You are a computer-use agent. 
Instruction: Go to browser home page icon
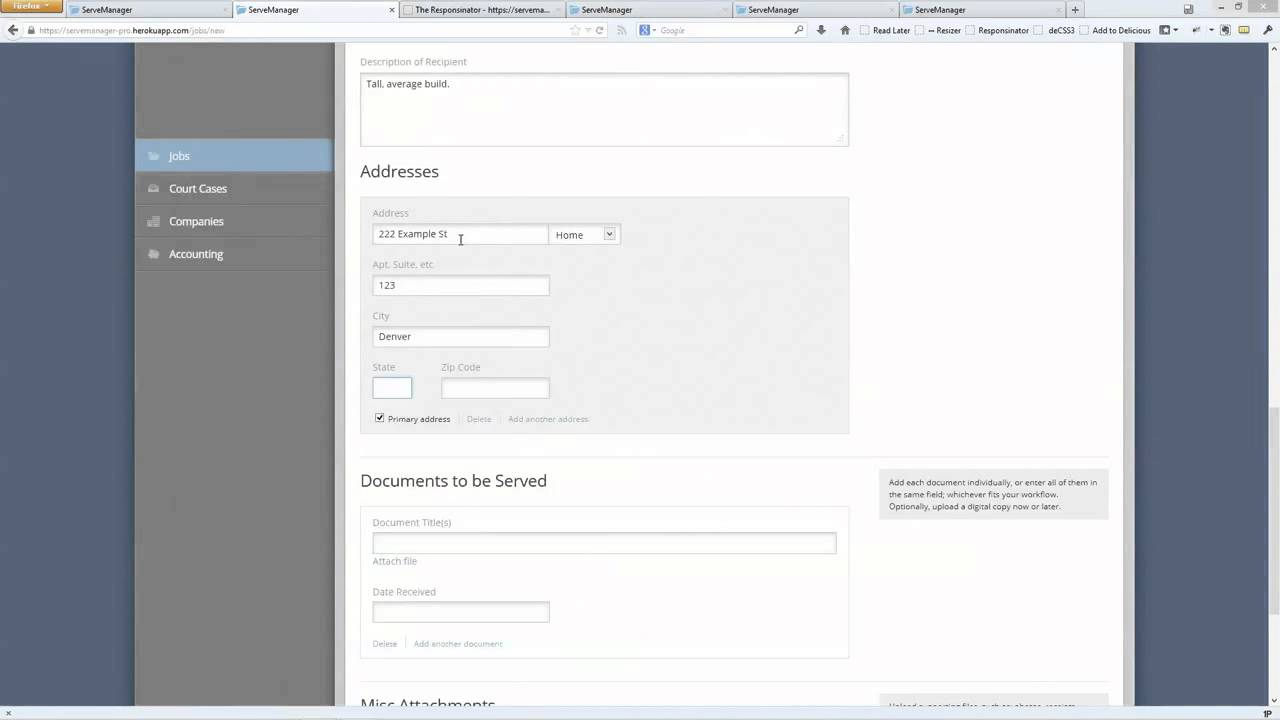(x=845, y=30)
